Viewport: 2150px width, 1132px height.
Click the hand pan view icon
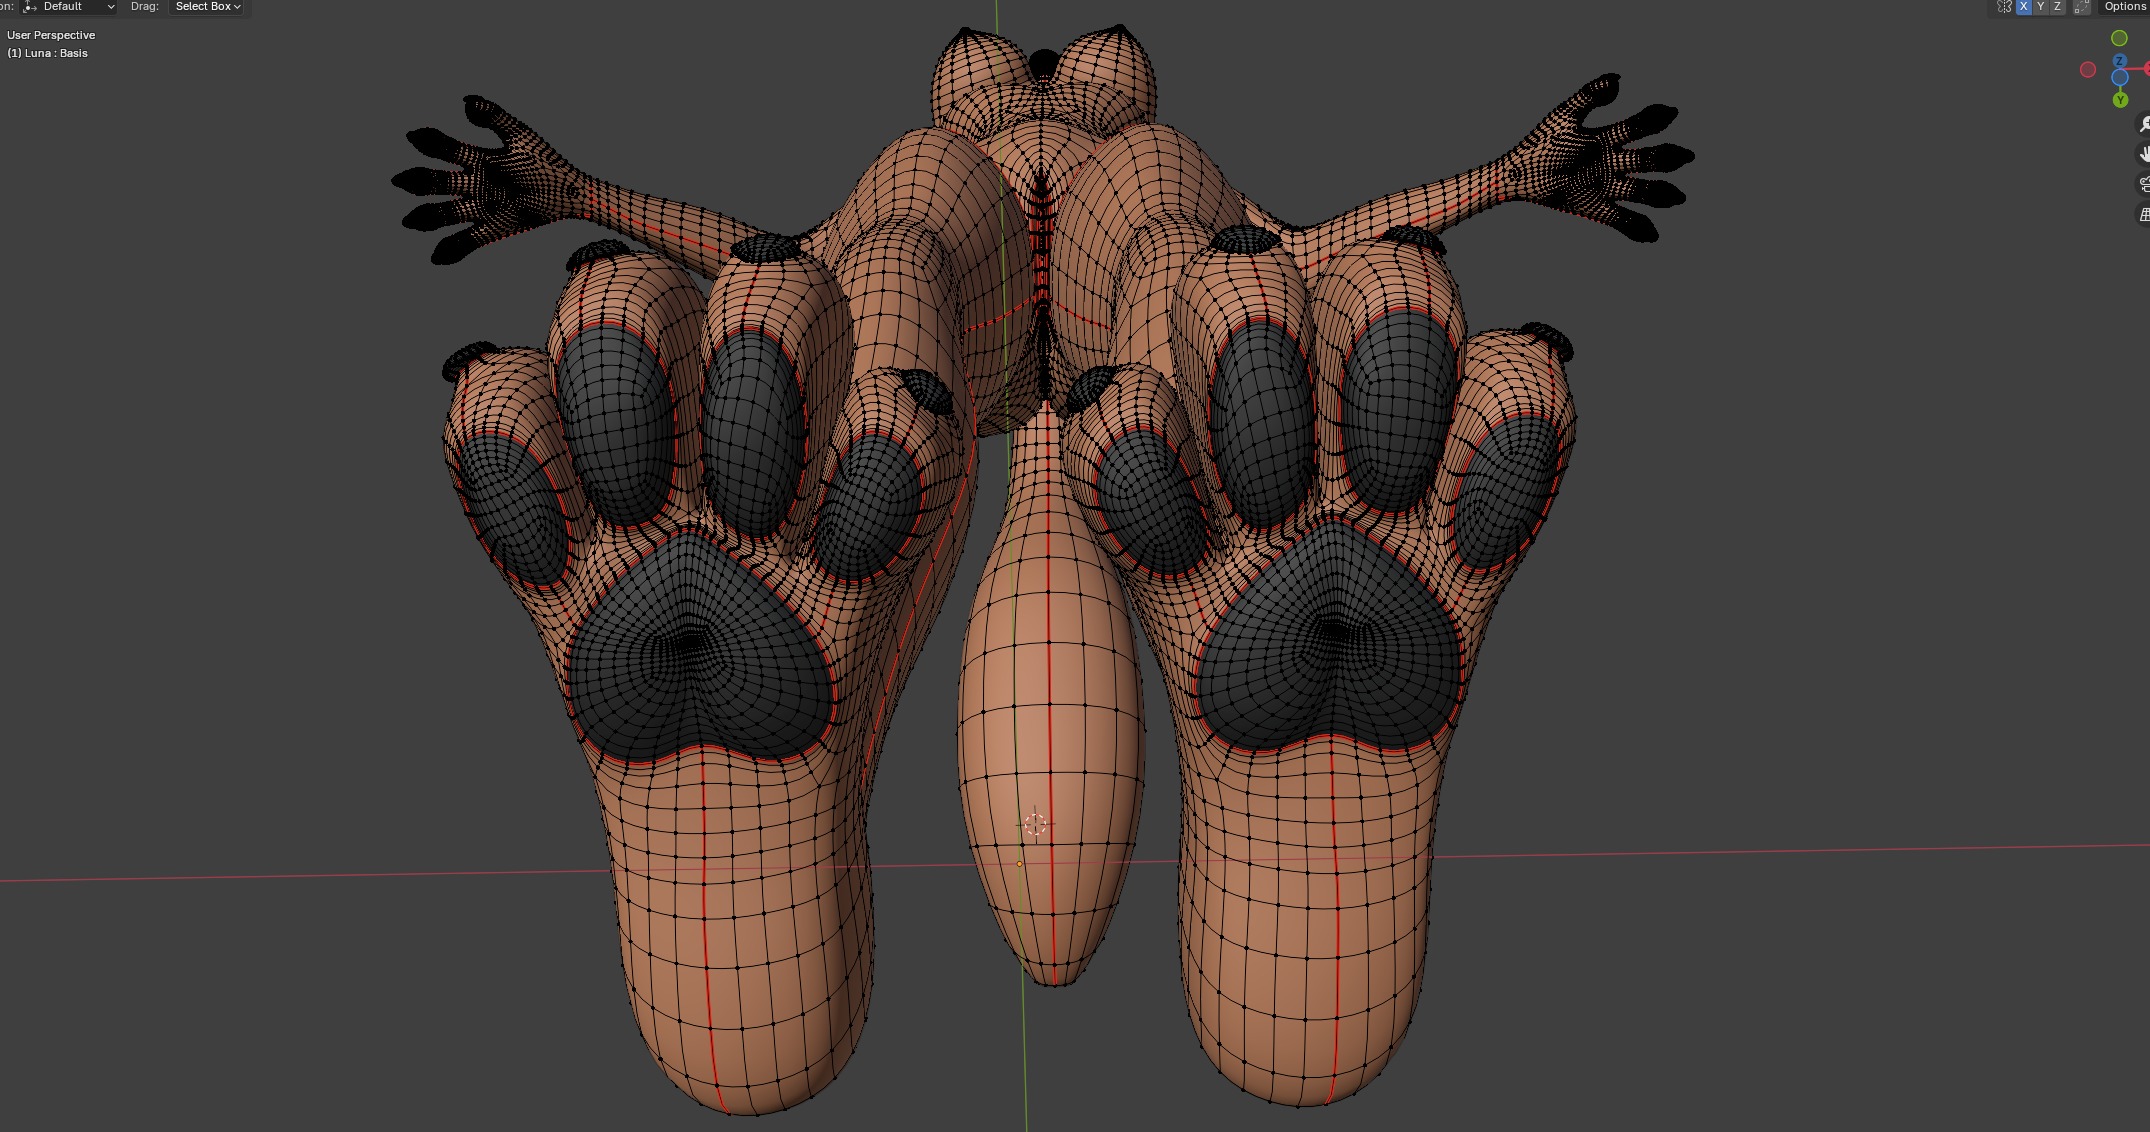click(x=2143, y=154)
